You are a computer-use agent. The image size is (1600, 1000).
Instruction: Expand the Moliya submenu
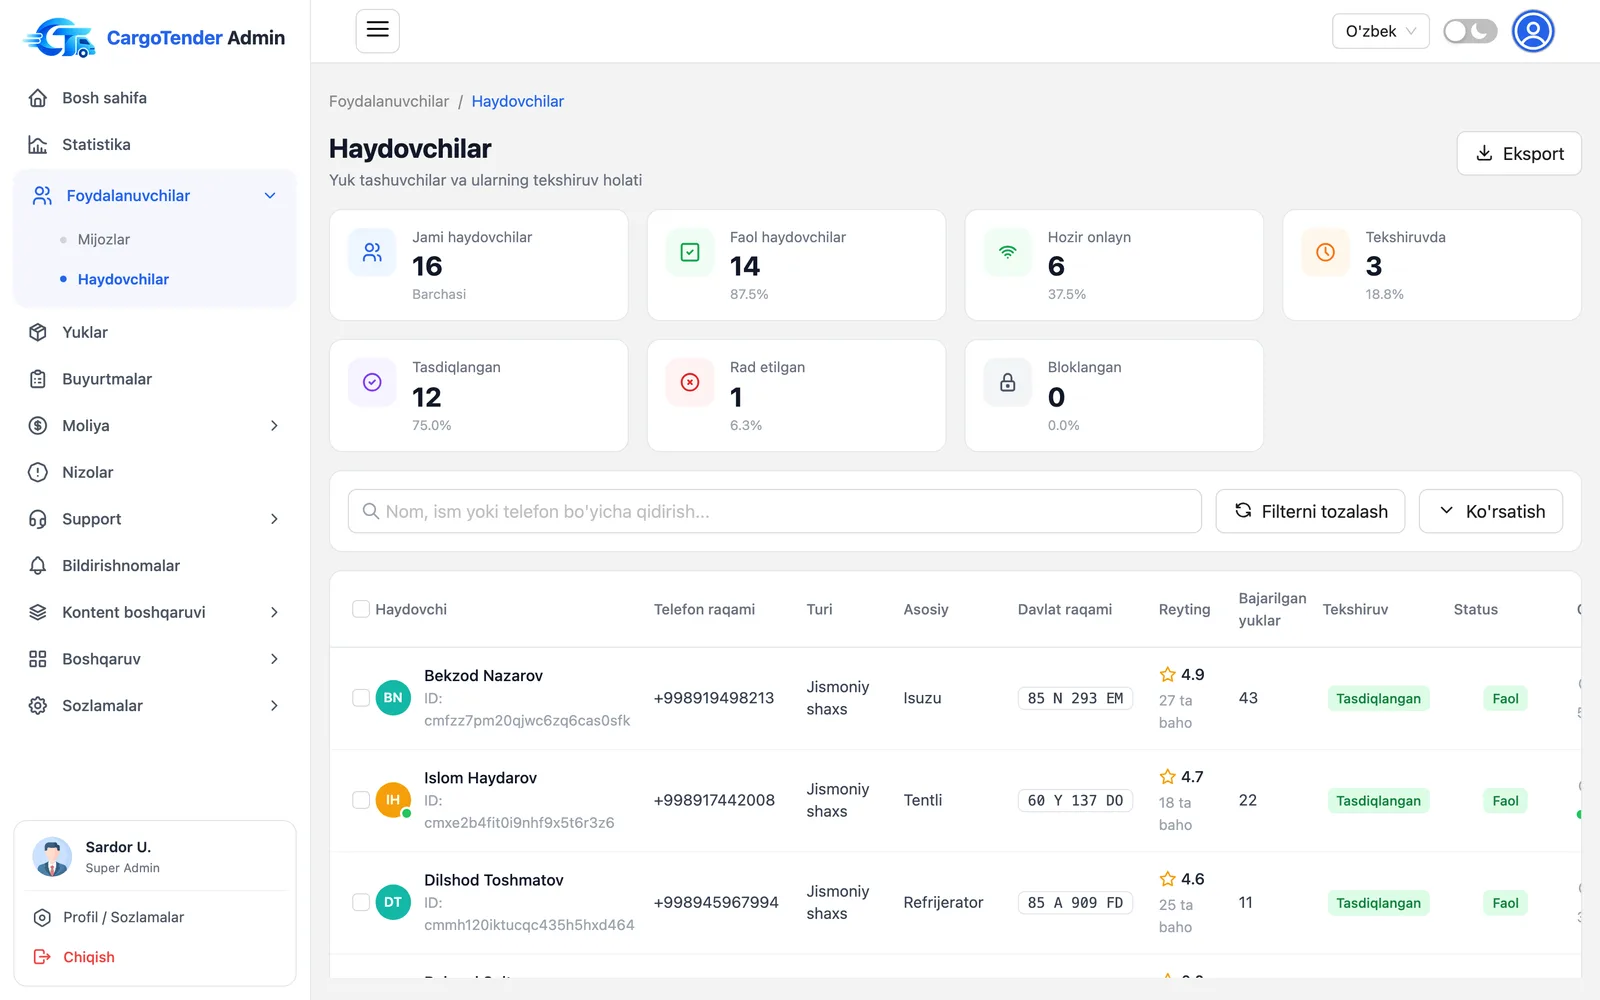point(155,426)
